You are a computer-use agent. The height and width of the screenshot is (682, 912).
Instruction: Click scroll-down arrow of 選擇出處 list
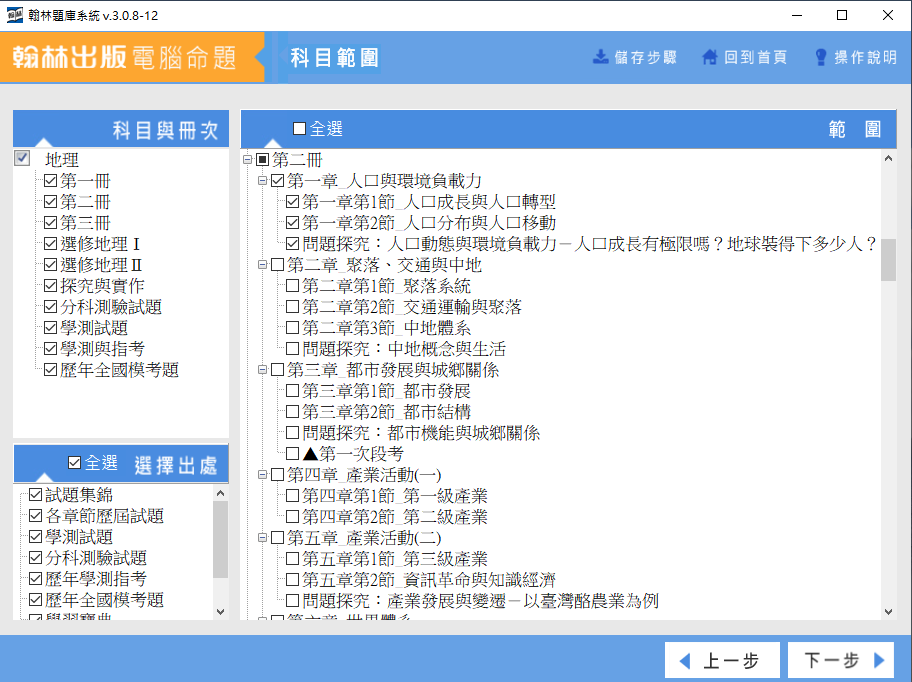click(x=220, y=611)
